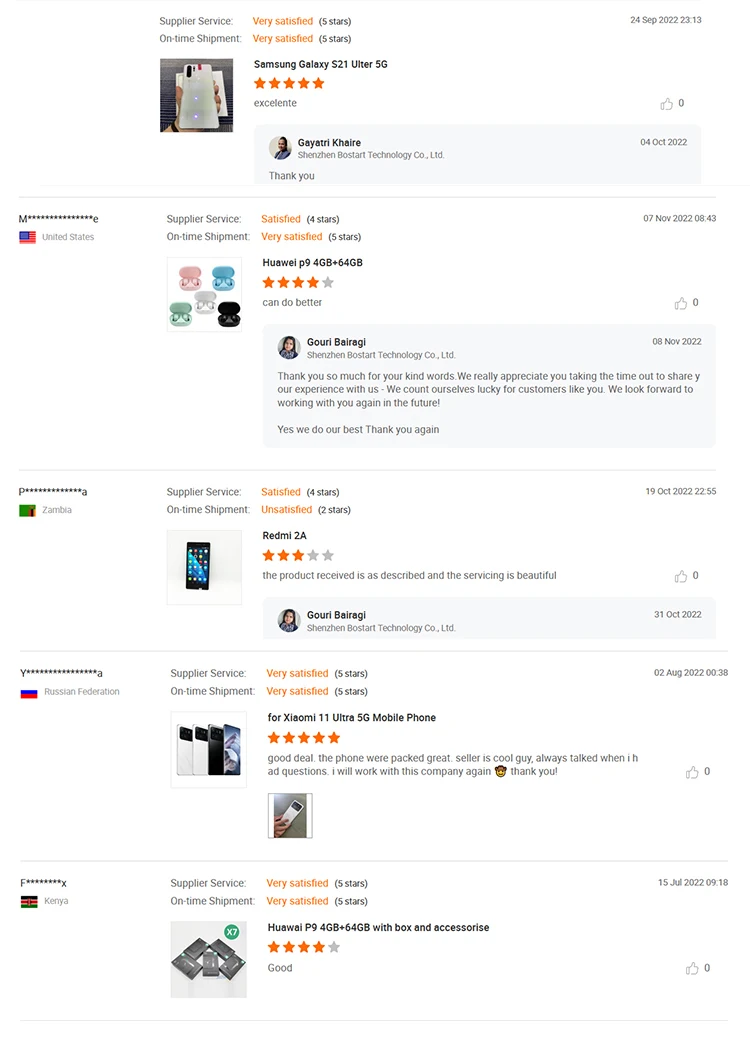Click the five-star rating on Xiaomi review
This screenshot has height=1055, width=750.
click(304, 738)
